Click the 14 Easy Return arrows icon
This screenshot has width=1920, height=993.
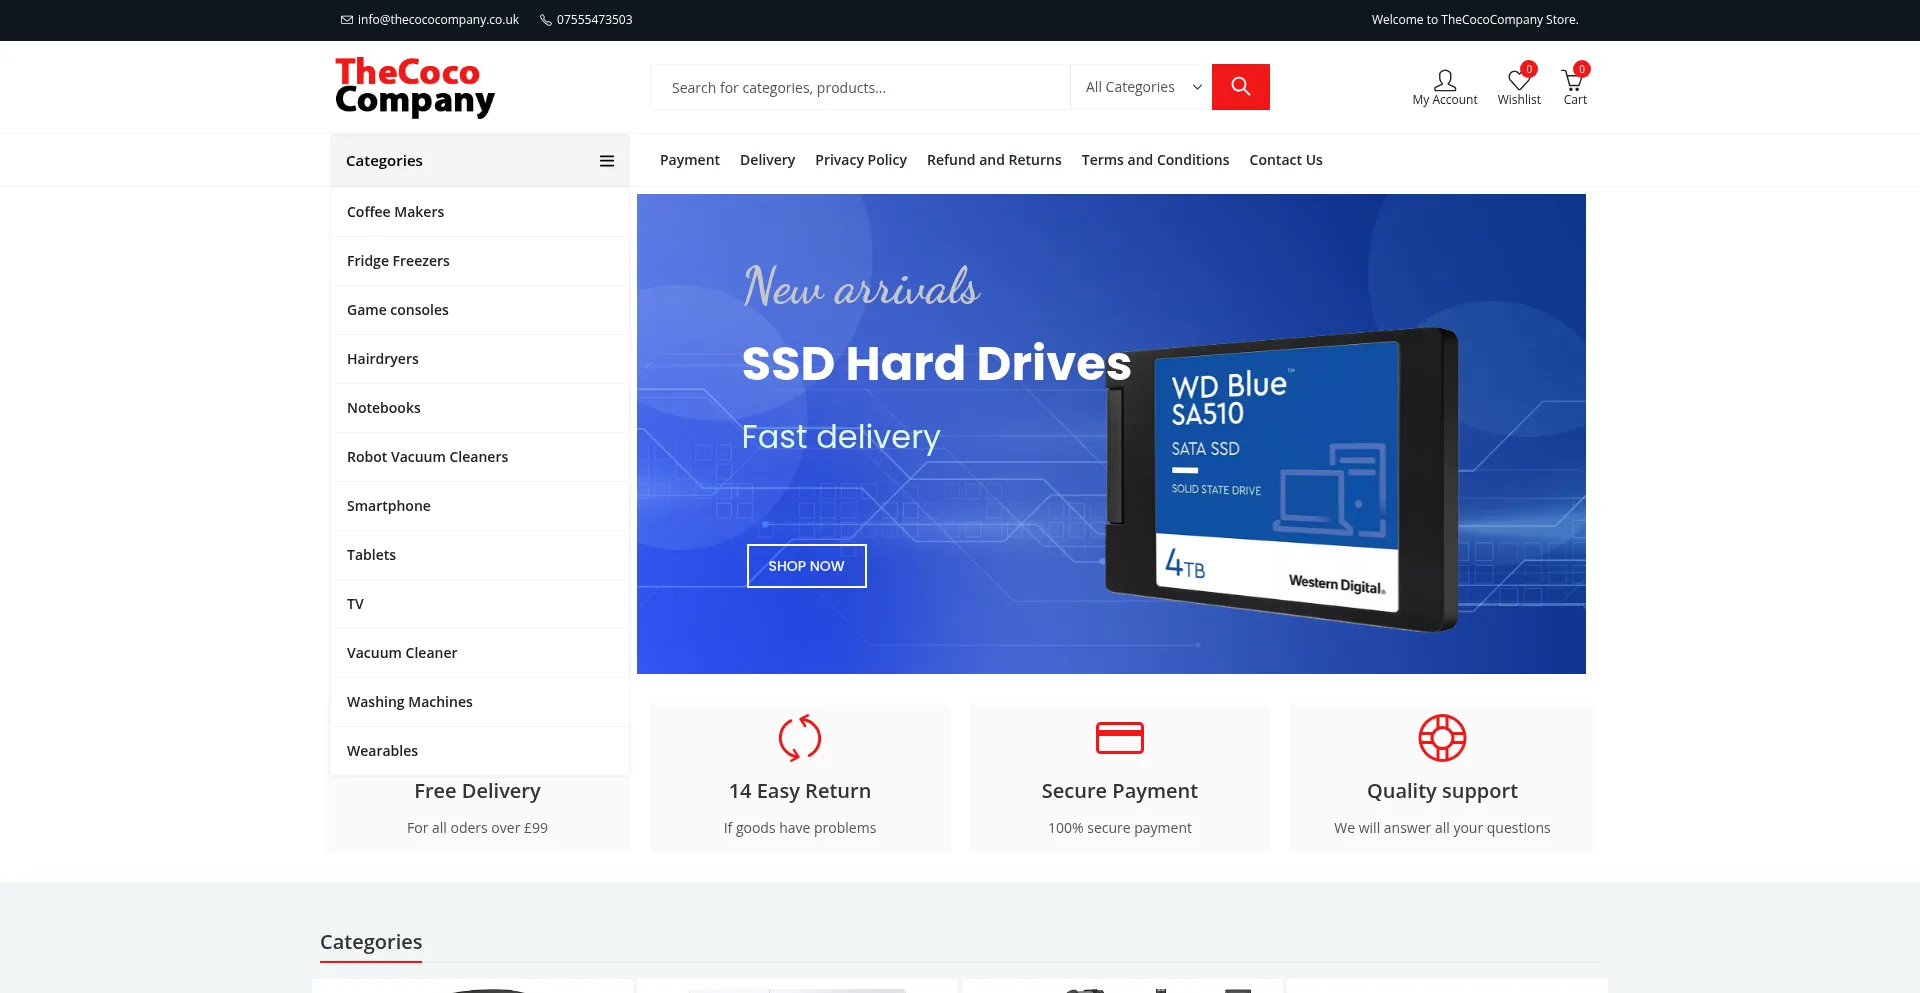tap(800, 738)
